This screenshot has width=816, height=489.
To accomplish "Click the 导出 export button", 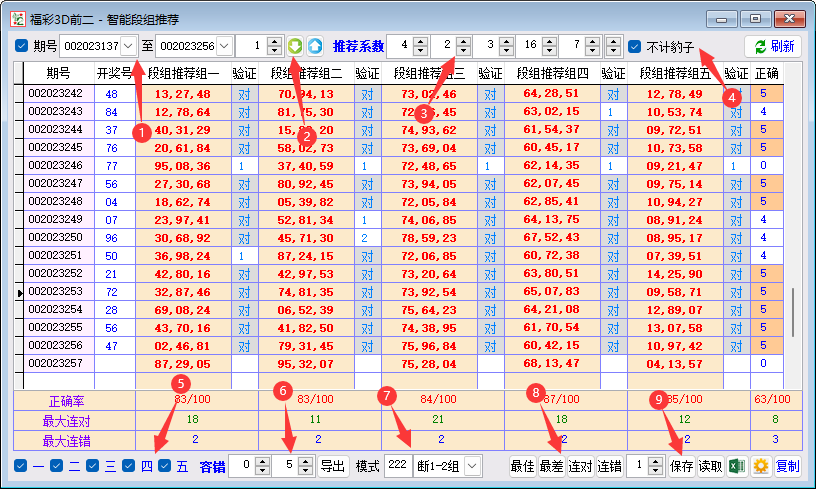I will click(x=332, y=466).
